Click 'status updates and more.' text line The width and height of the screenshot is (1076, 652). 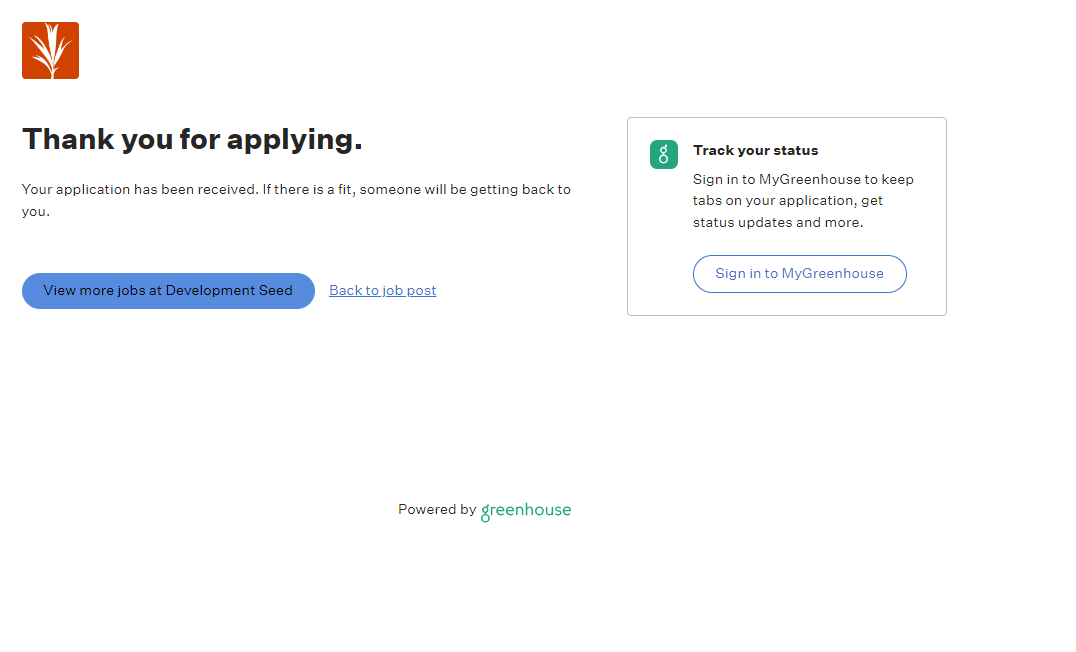777,223
